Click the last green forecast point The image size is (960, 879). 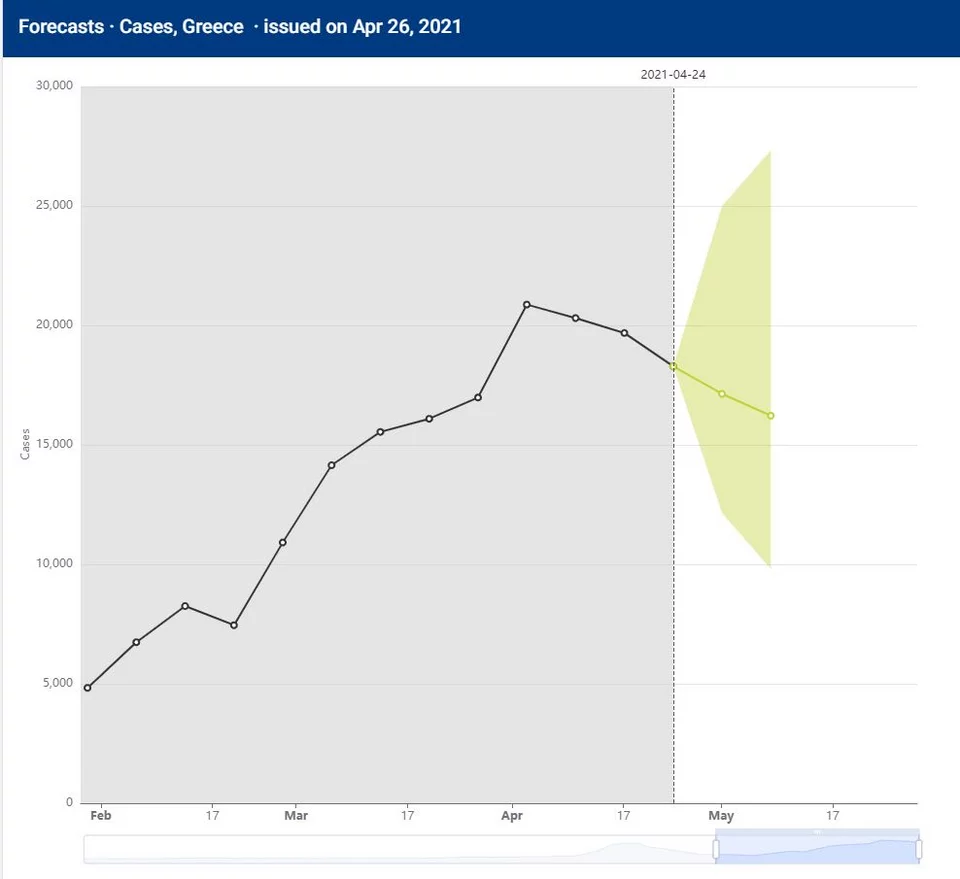770,416
